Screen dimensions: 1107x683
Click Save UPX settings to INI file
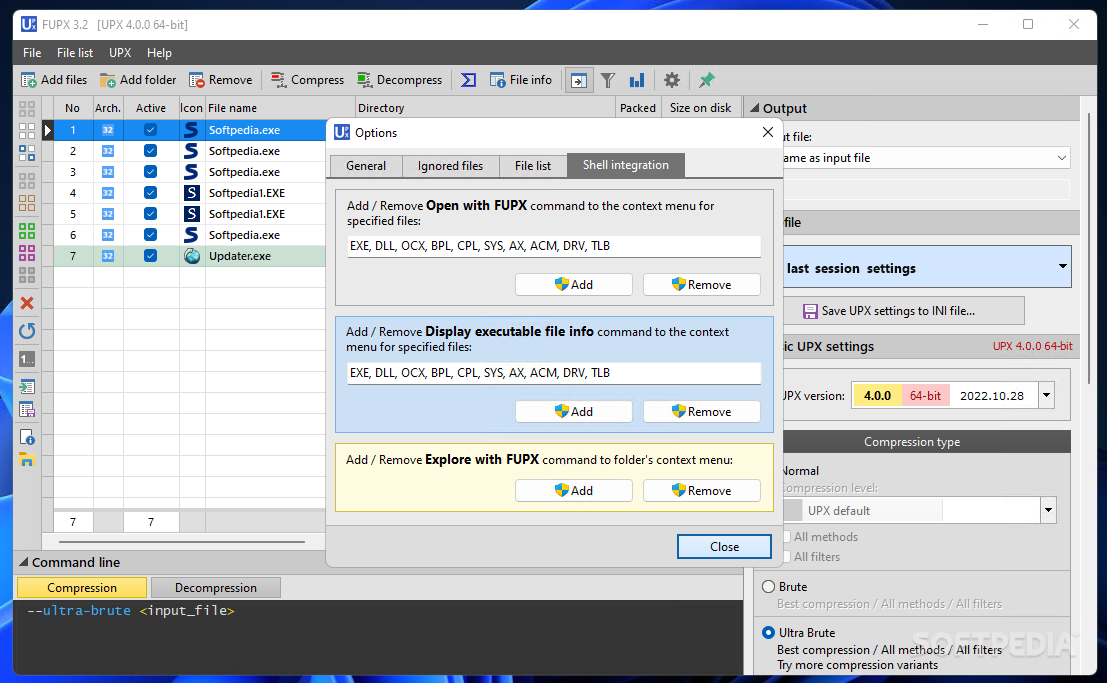click(904, 311)
